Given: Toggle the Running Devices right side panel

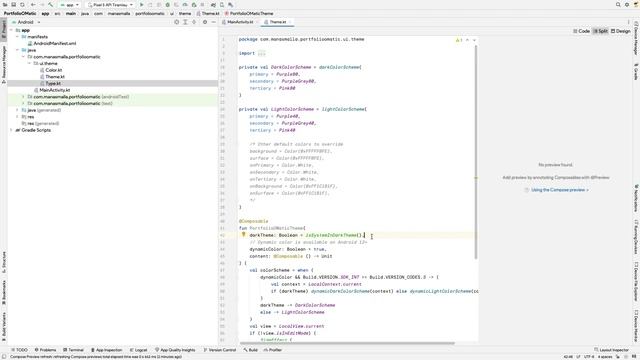Looking at the screenshot, I should tap(636, 237).
